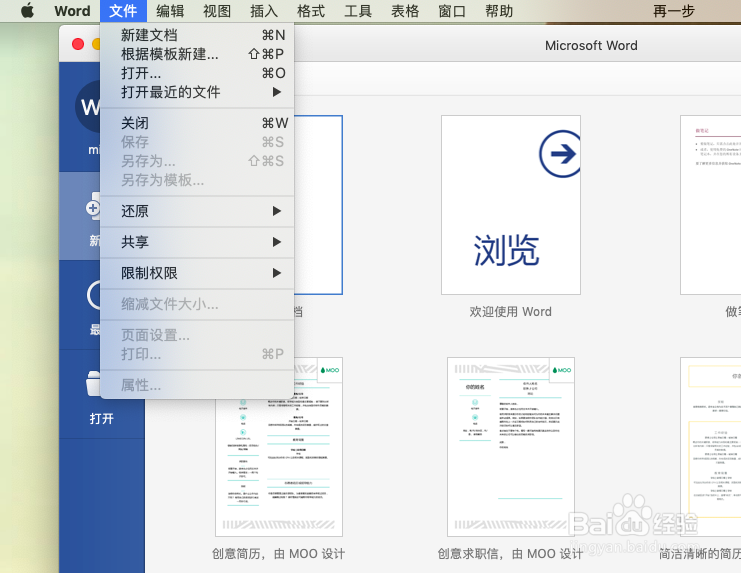This screenshot has height=573, width=741.
Task: Choose 根据模板新建... menu entry
Action: coord(197,54)
